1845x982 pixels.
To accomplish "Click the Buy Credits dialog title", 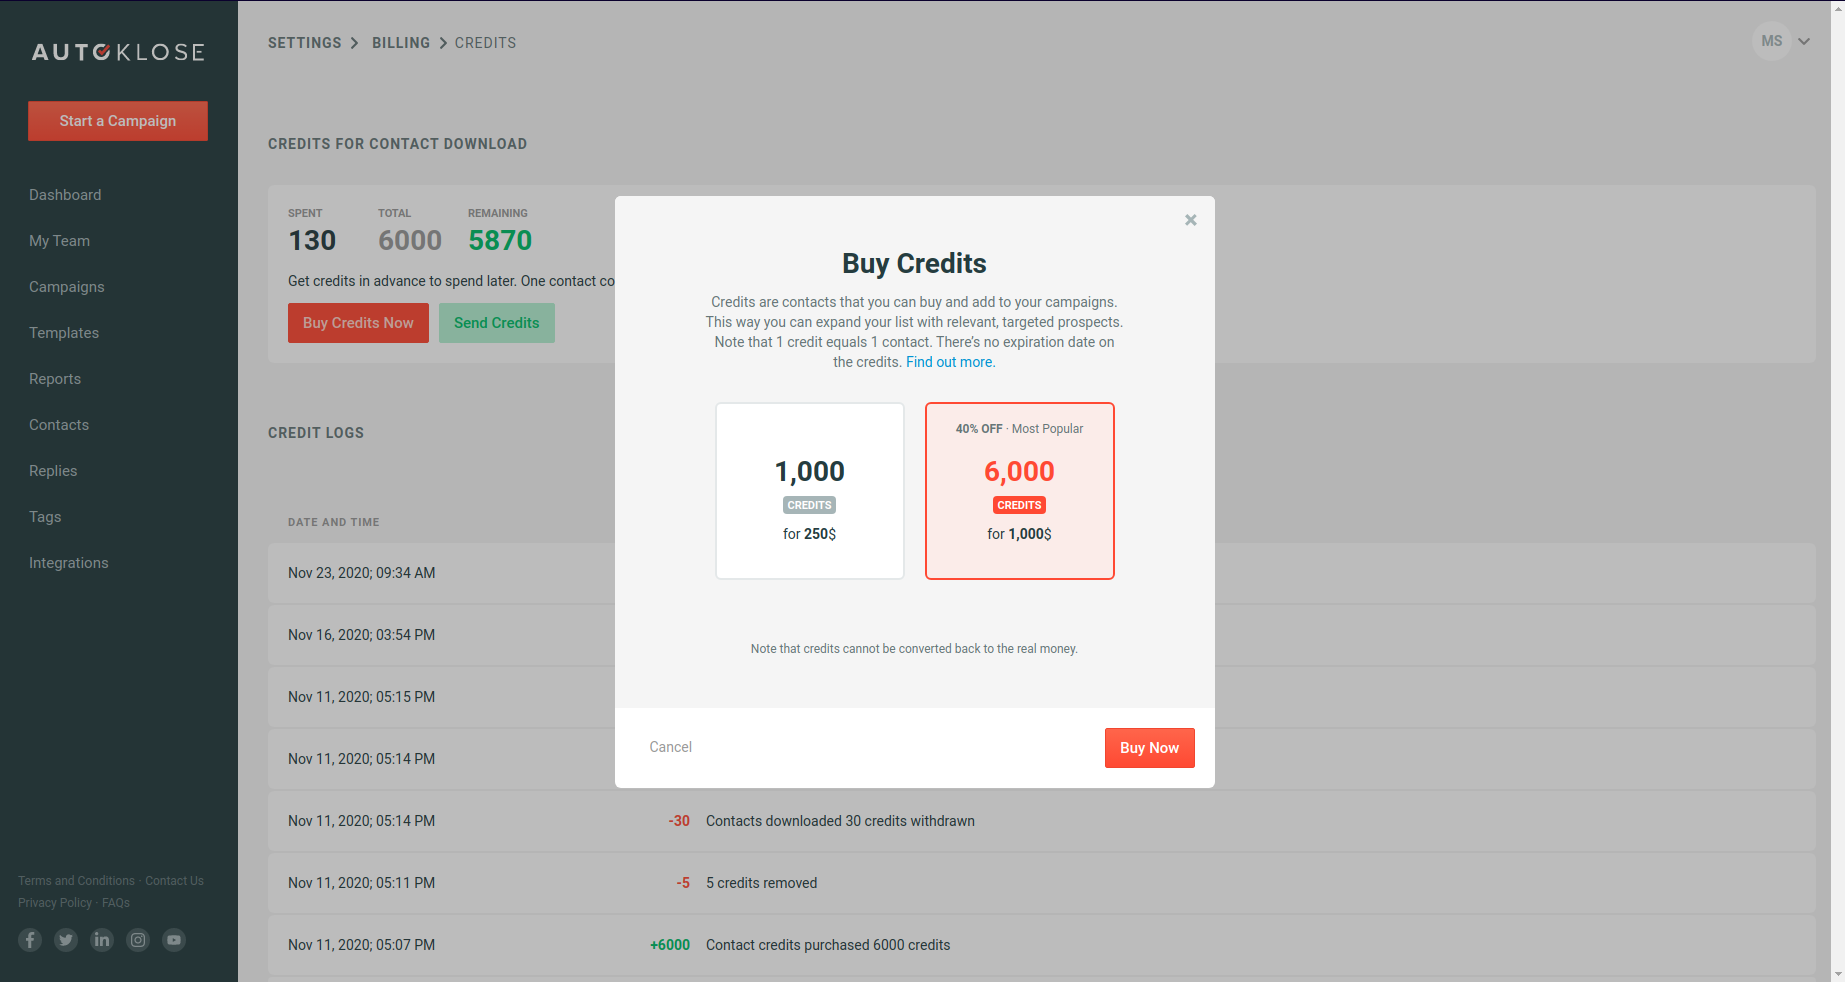I will (914, 264).
